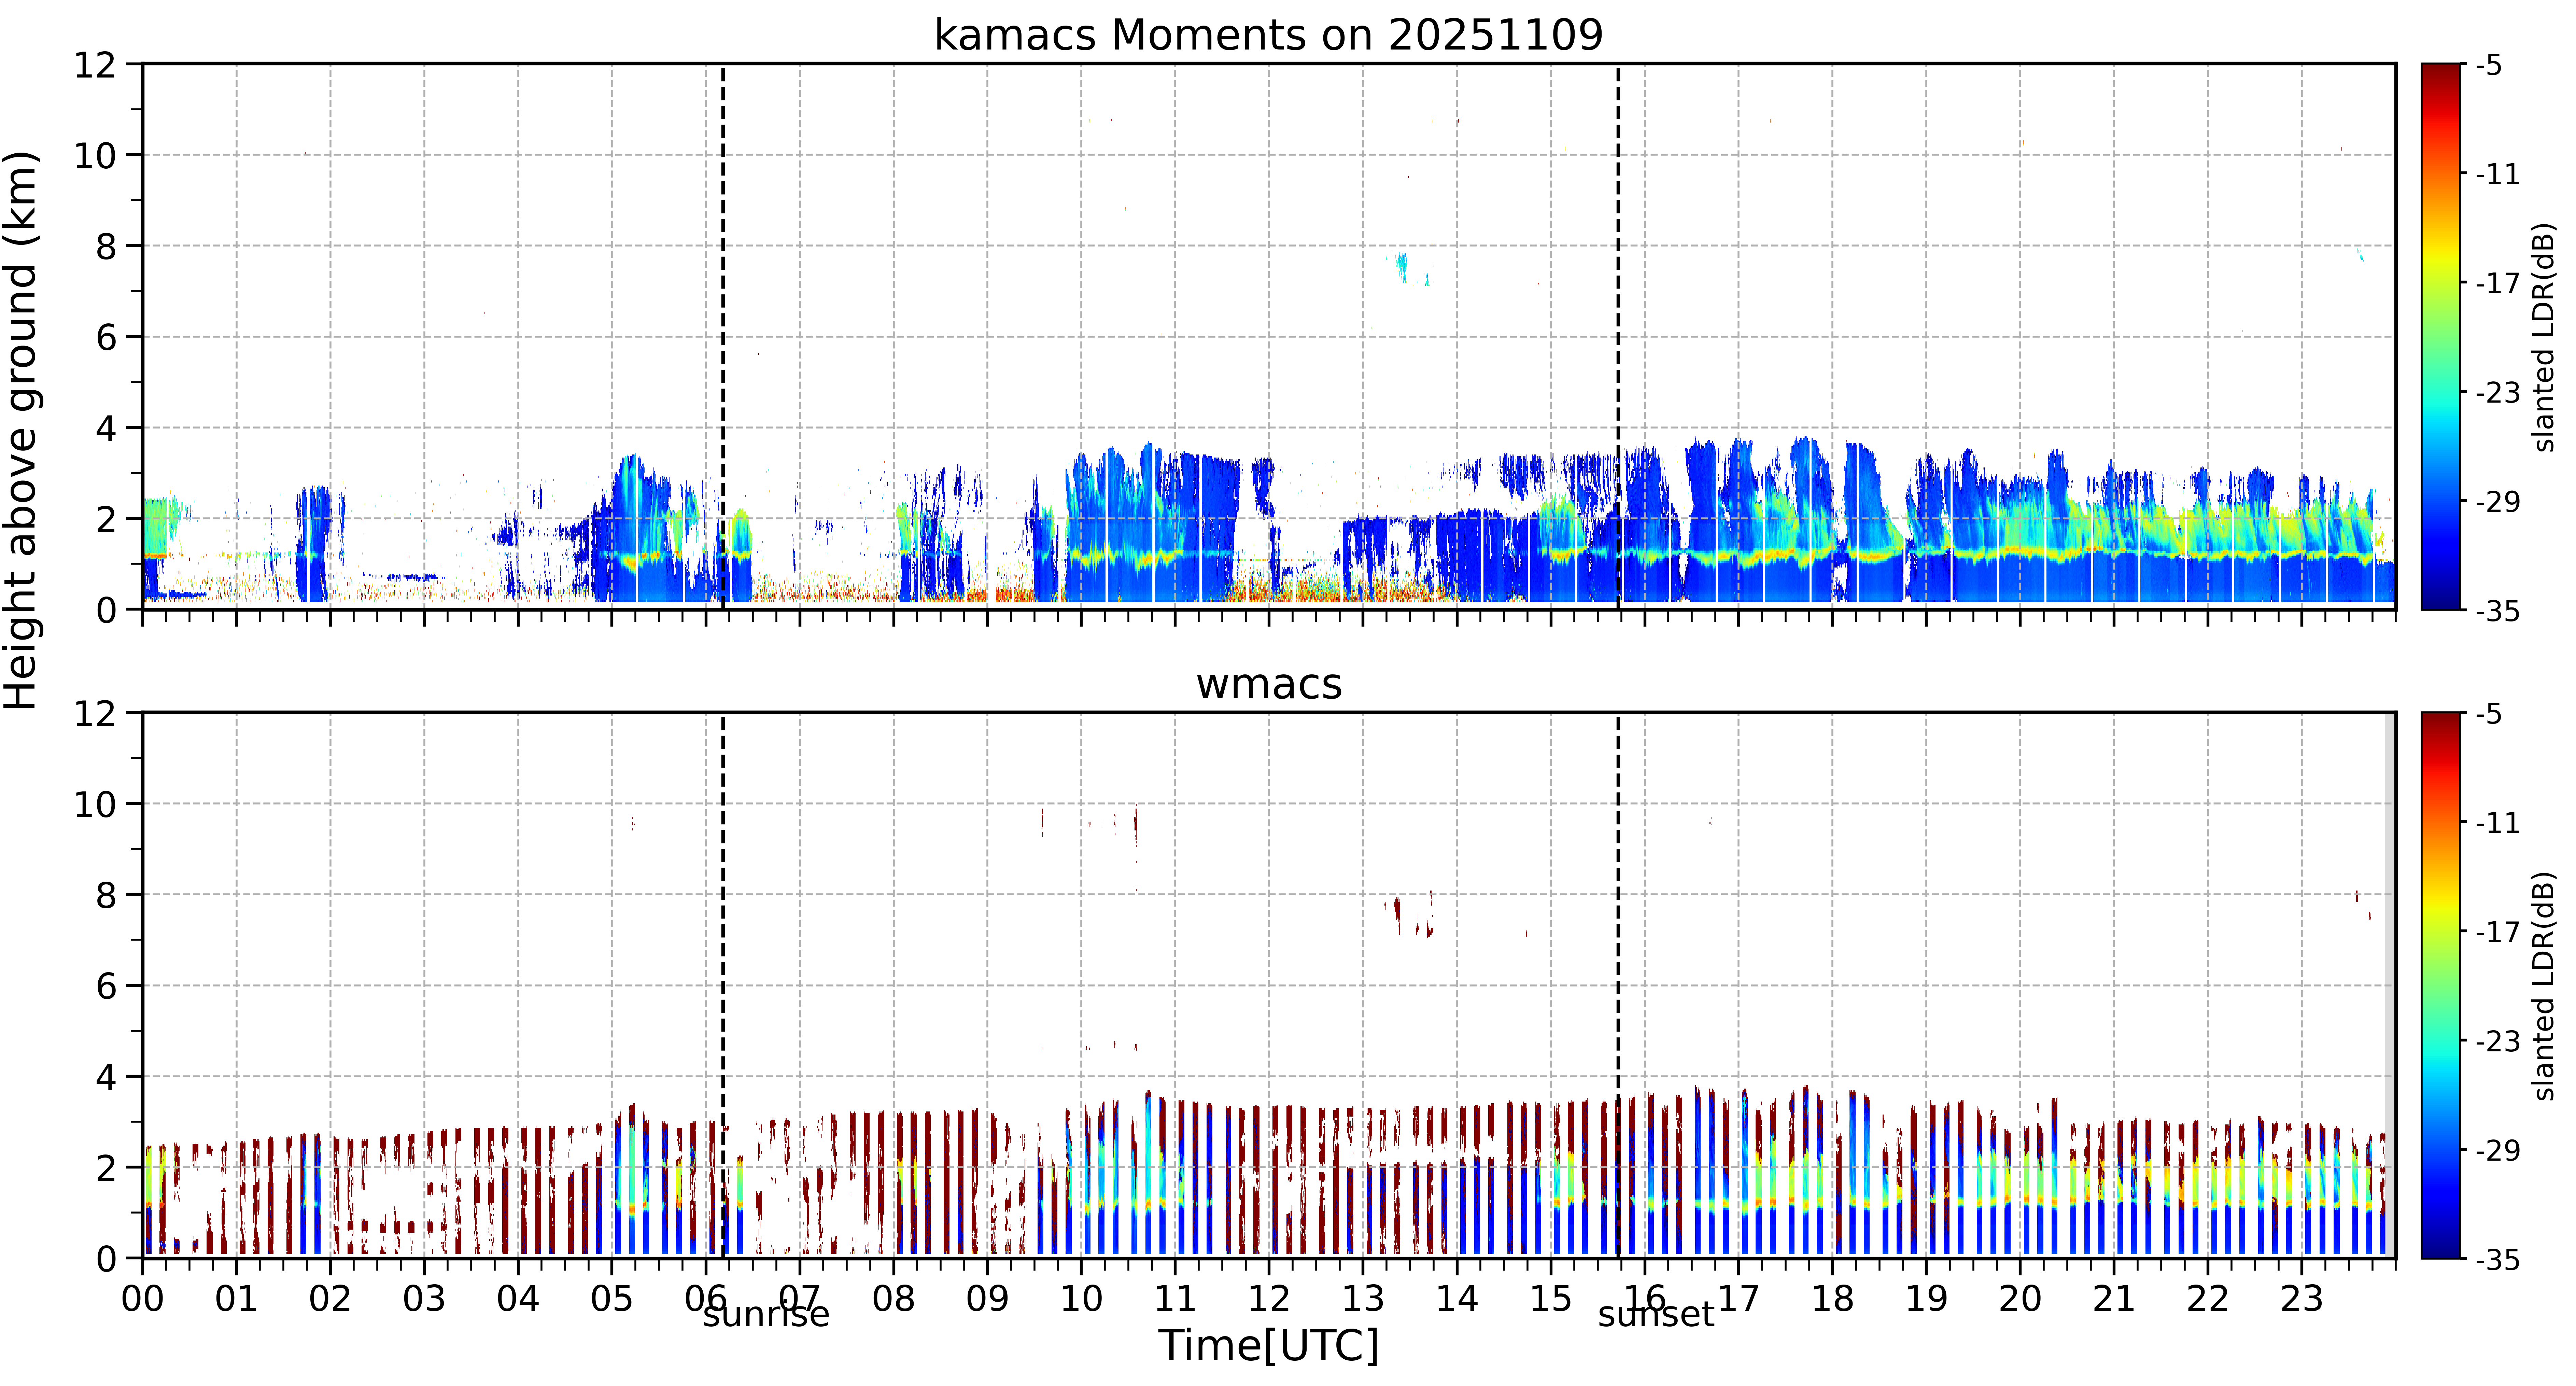Click x-axis tick label "20"
This screenshot has width=2576, height=1386.
[2020, 1299]
